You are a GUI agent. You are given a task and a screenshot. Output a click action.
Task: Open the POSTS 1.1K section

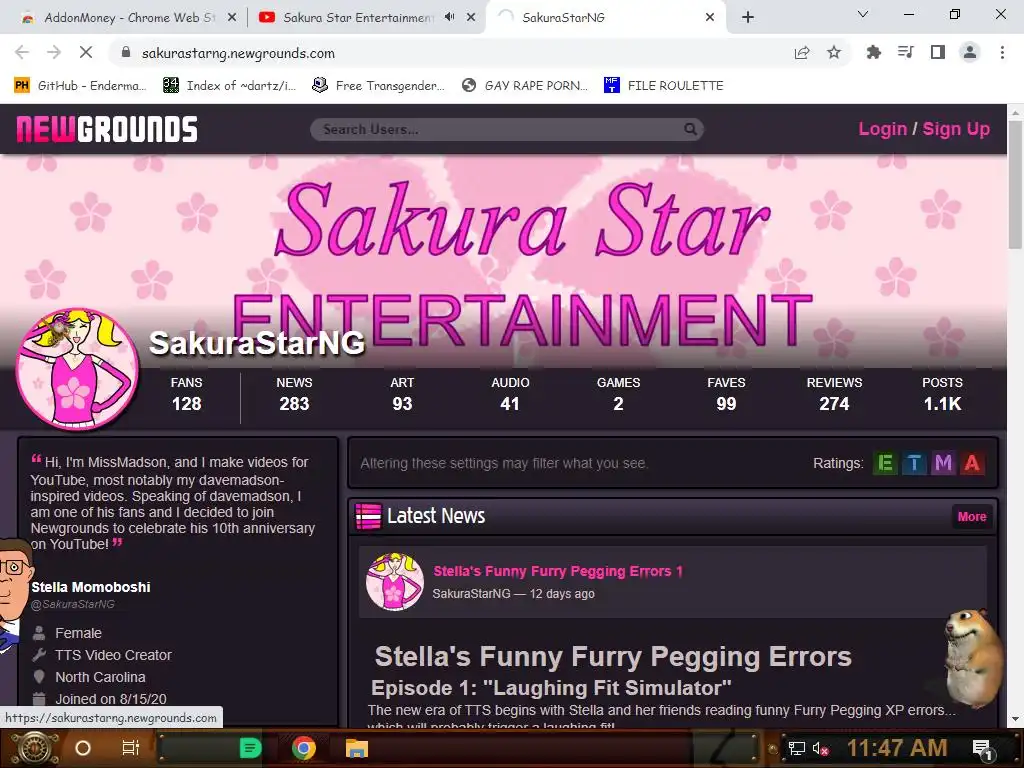[942, 394]
